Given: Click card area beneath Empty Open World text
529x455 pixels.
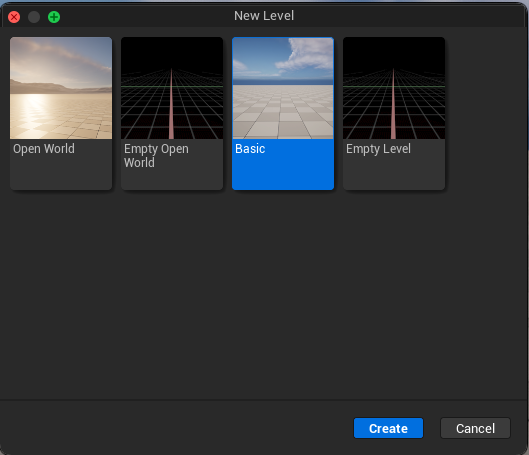Looking at the screenshot, I should (172, 179).
